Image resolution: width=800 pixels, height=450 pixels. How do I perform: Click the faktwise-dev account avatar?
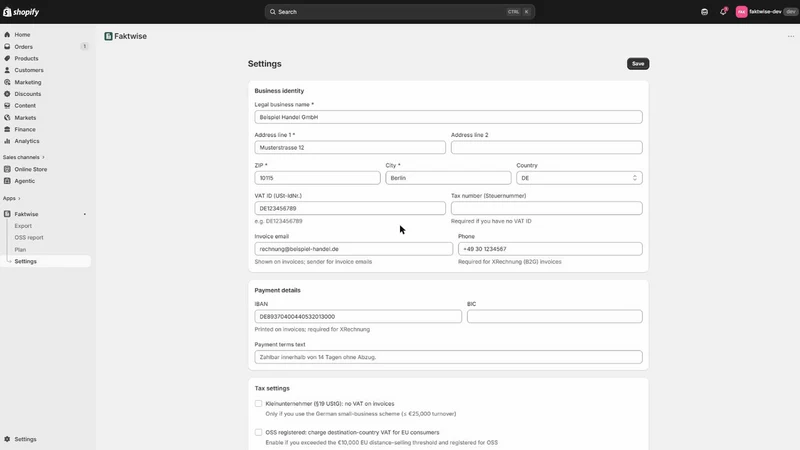[741, 12]
